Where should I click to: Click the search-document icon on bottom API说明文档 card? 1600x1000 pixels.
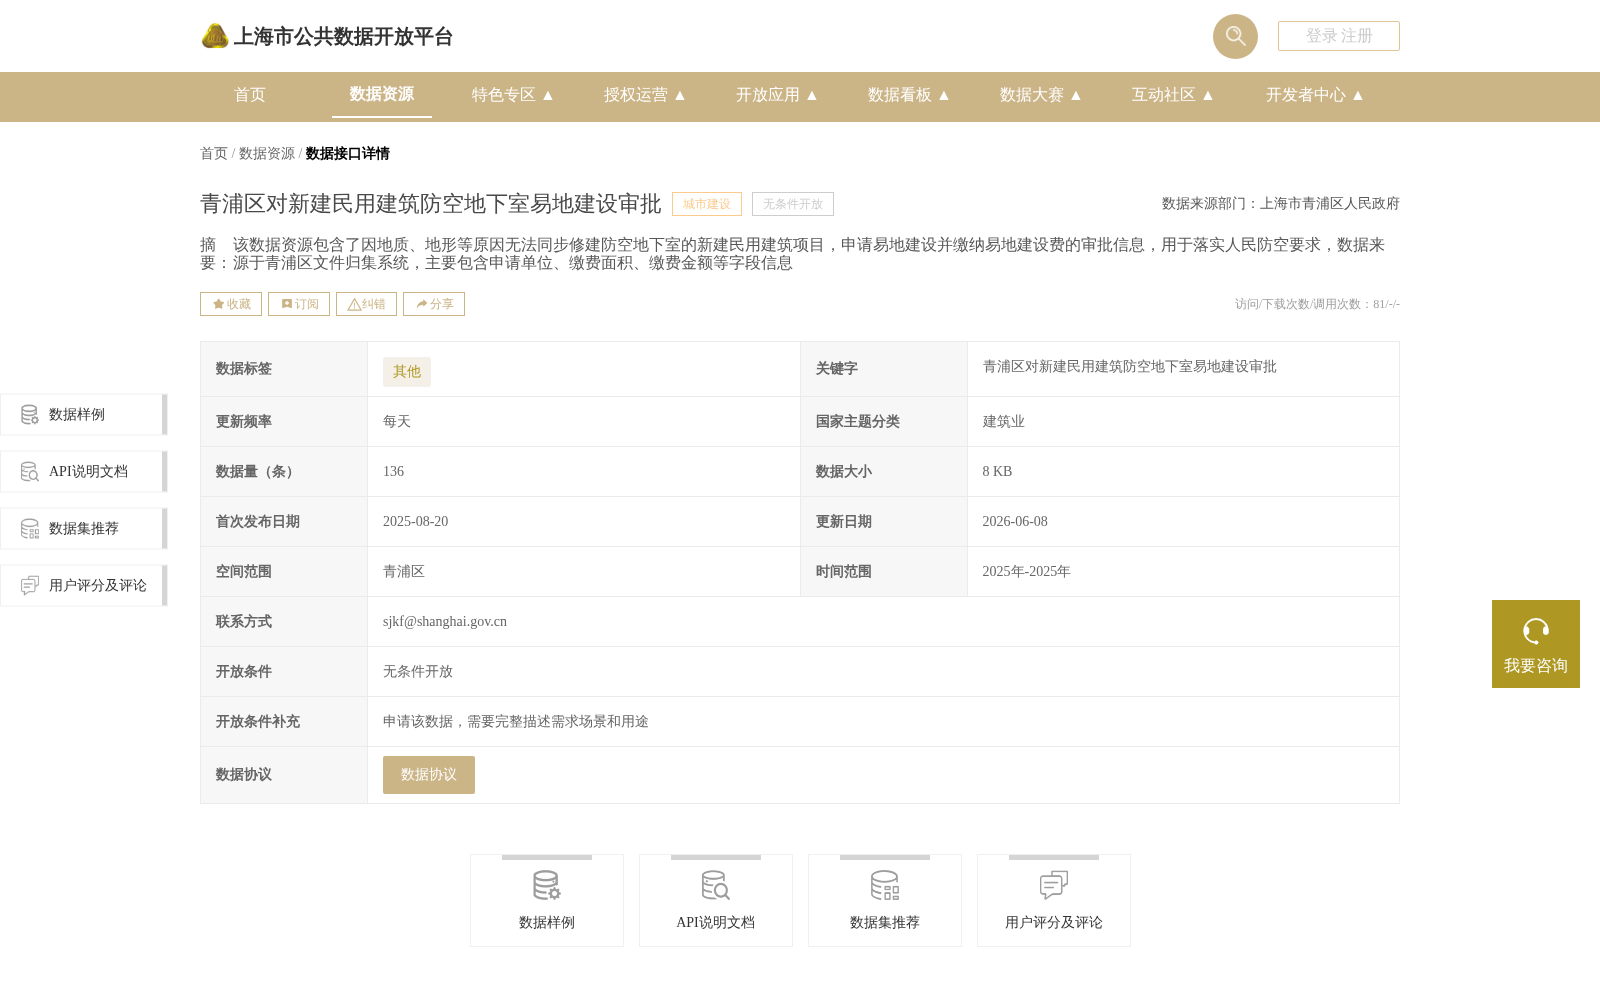(x=716, y=885)
